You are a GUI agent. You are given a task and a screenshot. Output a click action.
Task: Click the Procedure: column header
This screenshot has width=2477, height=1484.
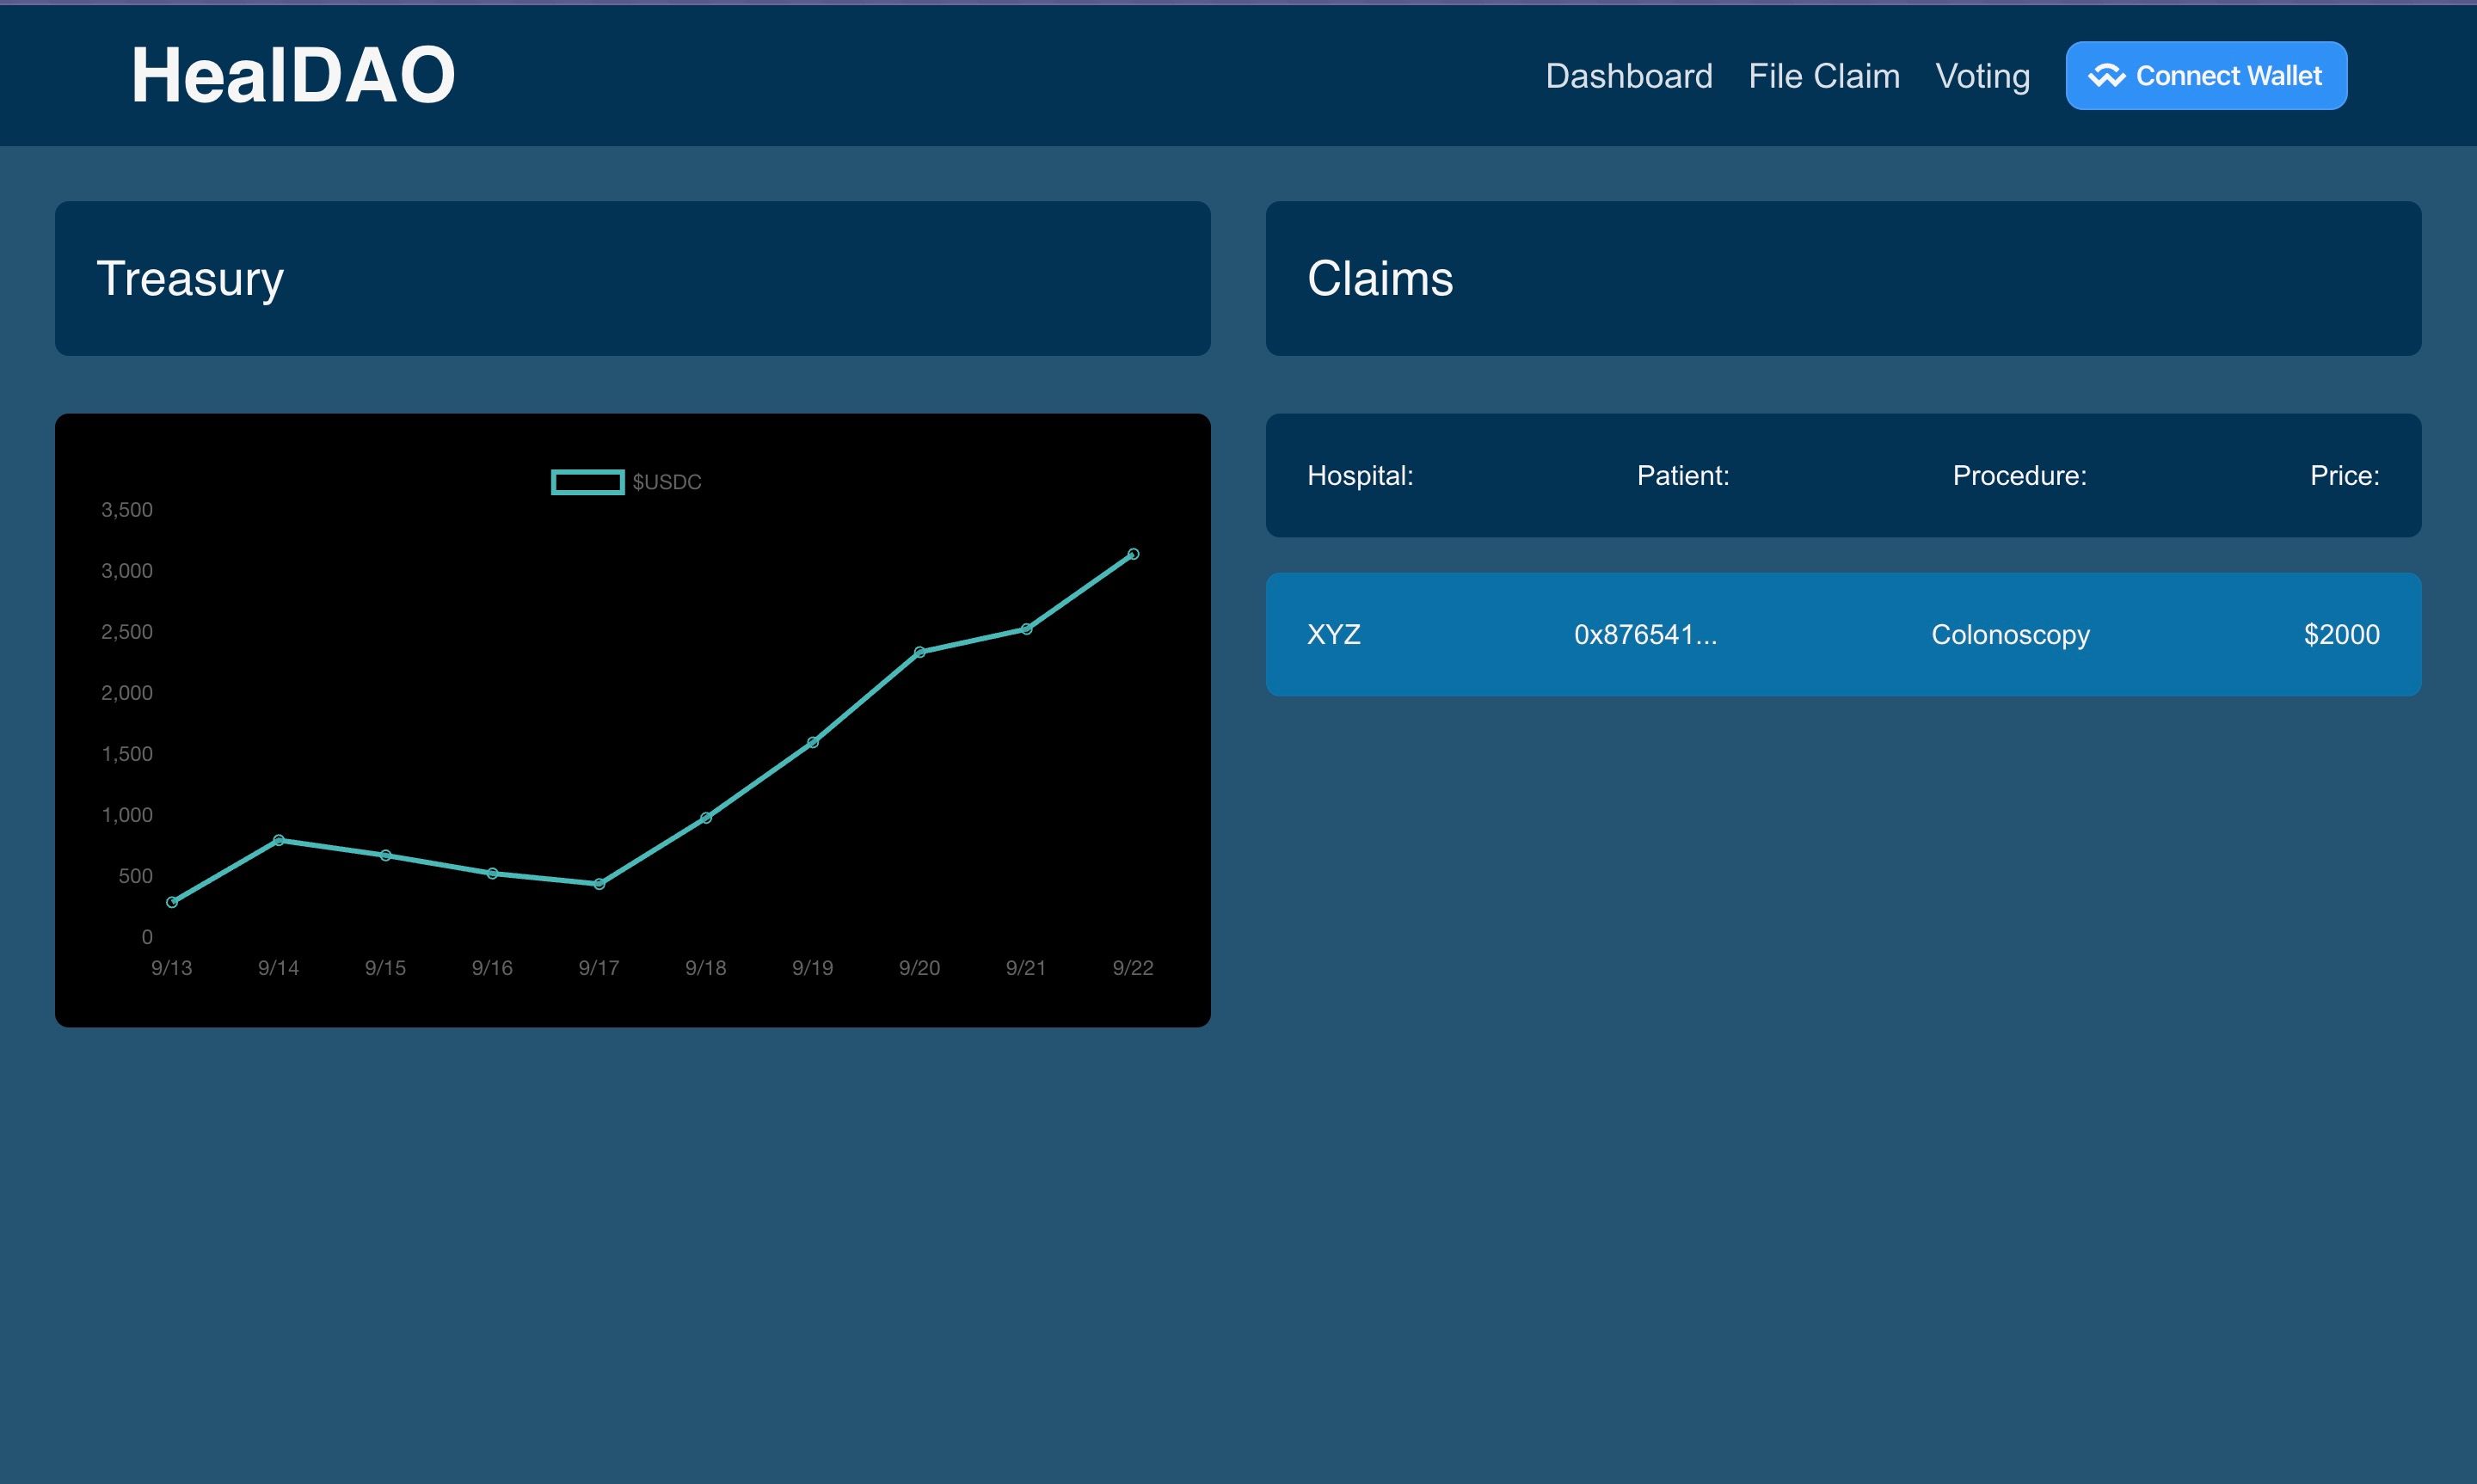pyautogui.click(x=2019, y=476)
